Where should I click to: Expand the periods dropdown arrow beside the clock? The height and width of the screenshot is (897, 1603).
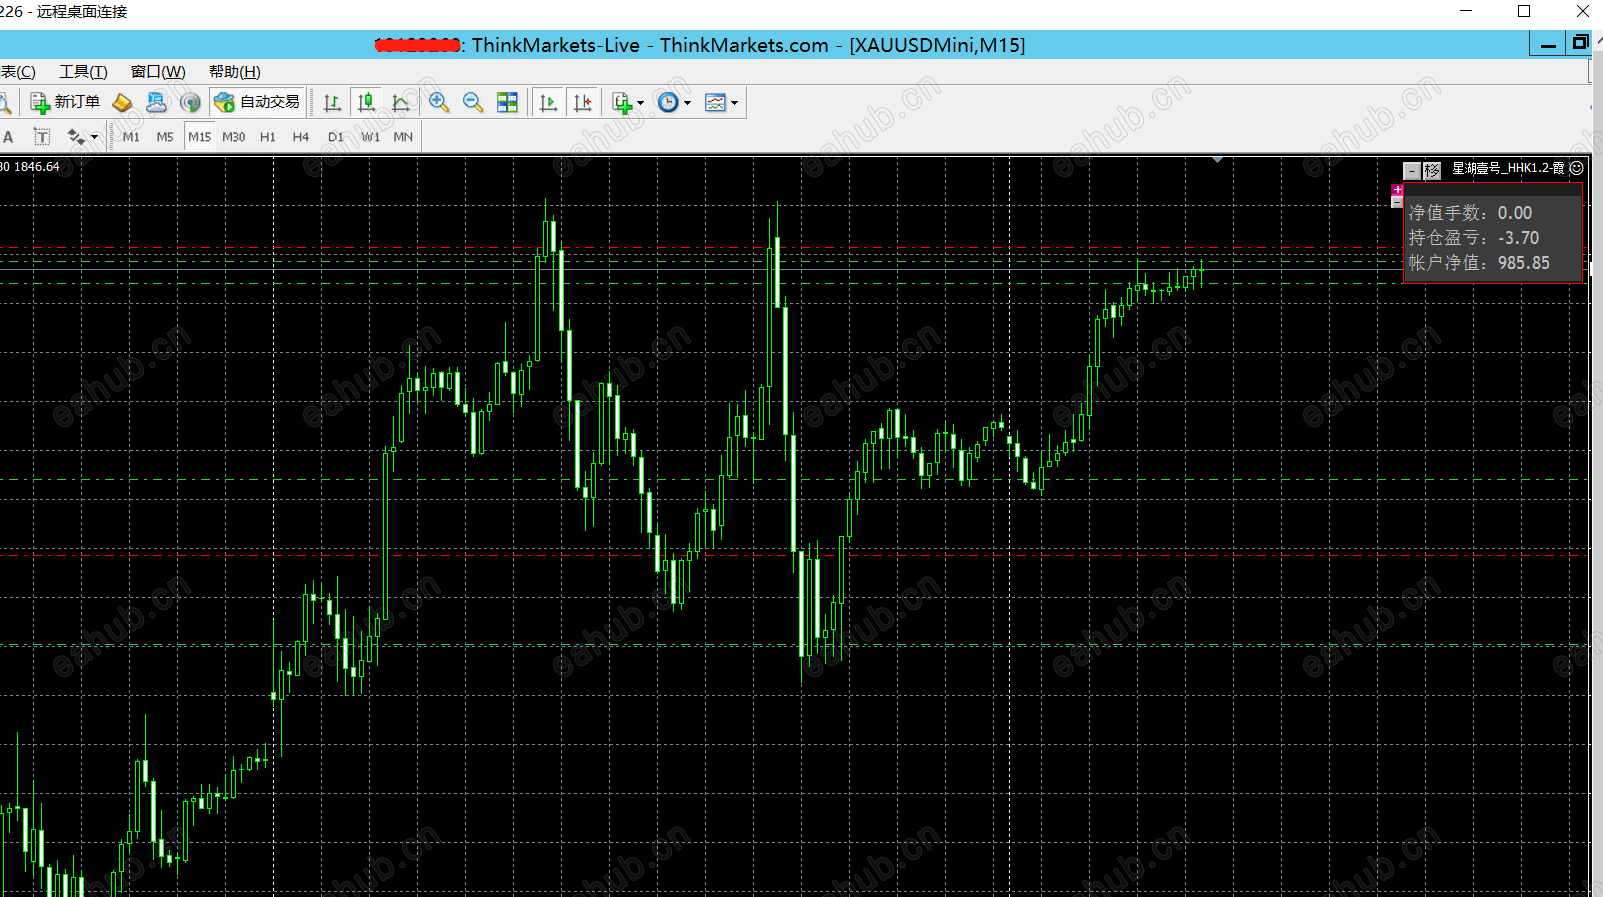pos(687,103)
